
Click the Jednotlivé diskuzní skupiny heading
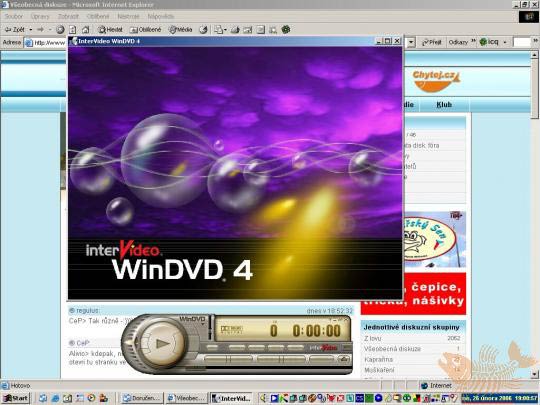coord(412,327)
